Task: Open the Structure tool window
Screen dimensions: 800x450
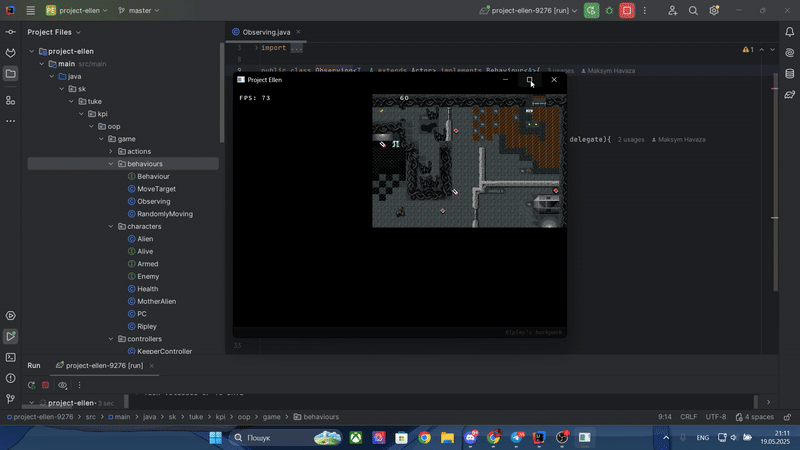Action: tap(10, 101)
